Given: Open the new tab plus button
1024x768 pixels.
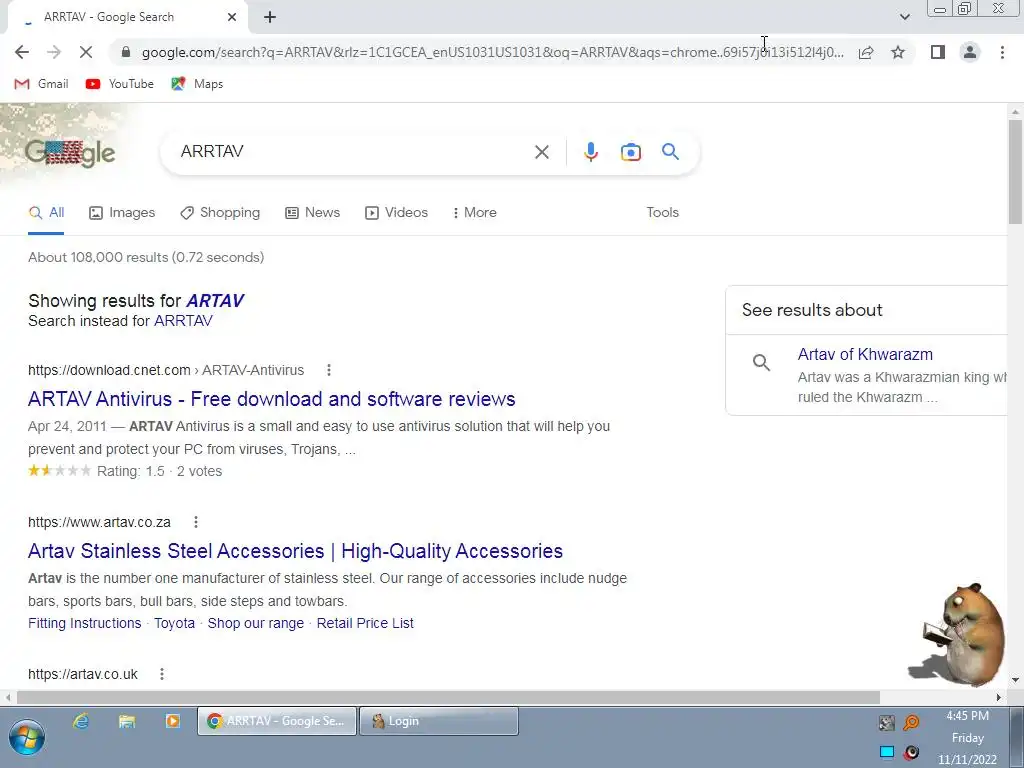Looking at the screenshot, I should pos(270,17).
